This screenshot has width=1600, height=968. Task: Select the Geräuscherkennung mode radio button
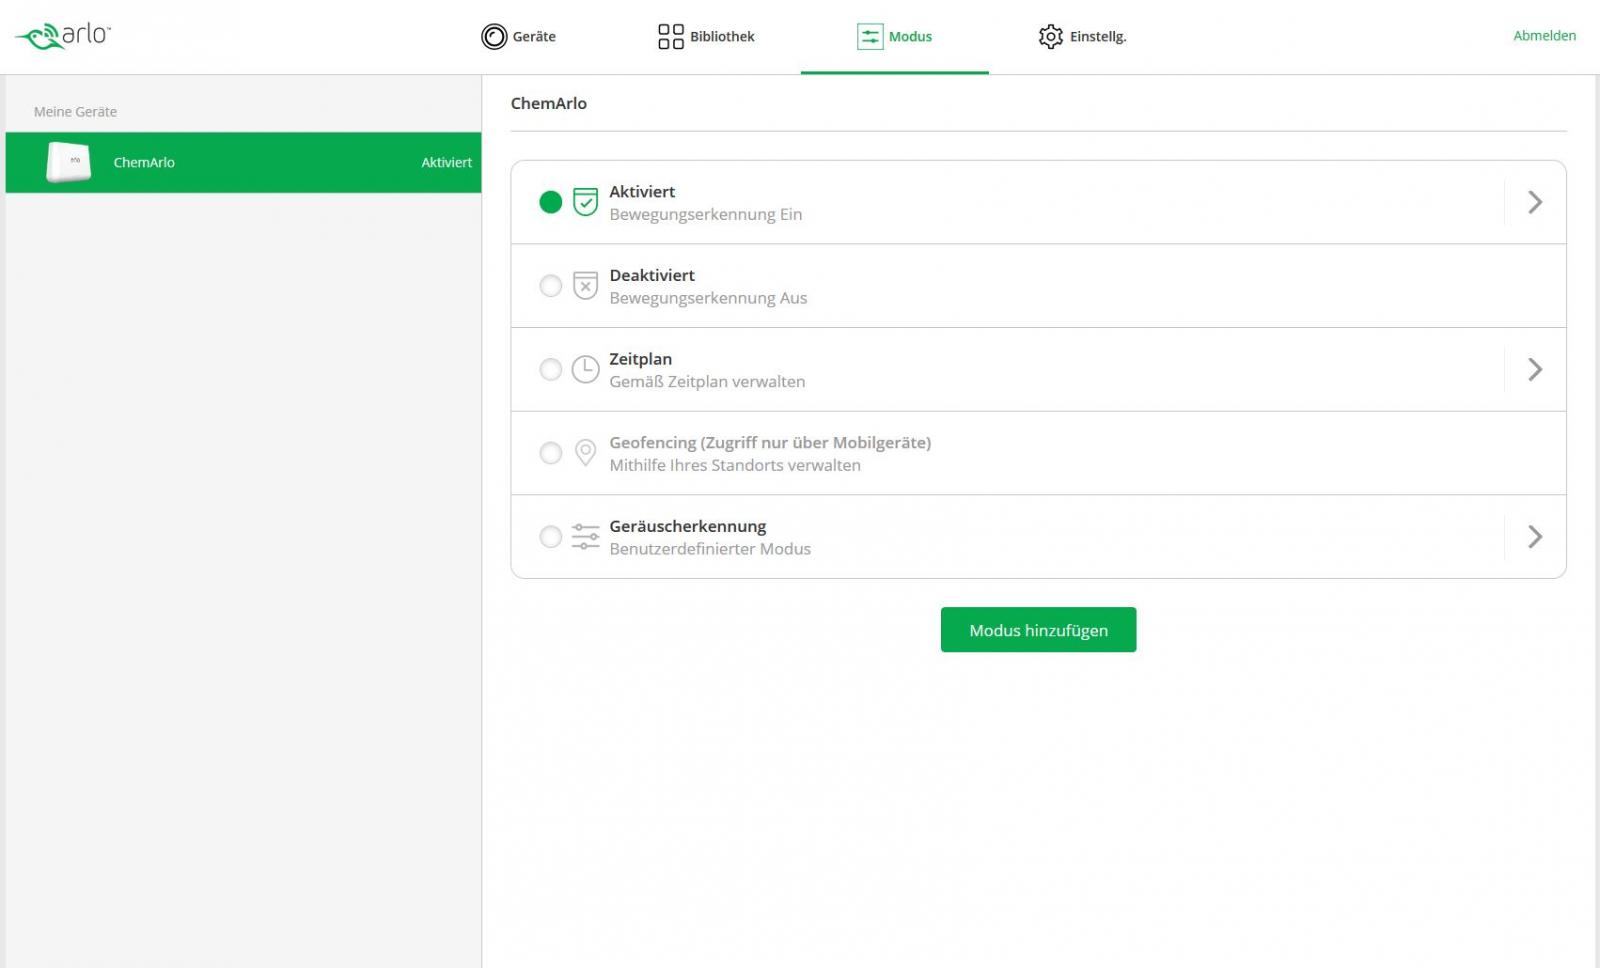(551, 537)
